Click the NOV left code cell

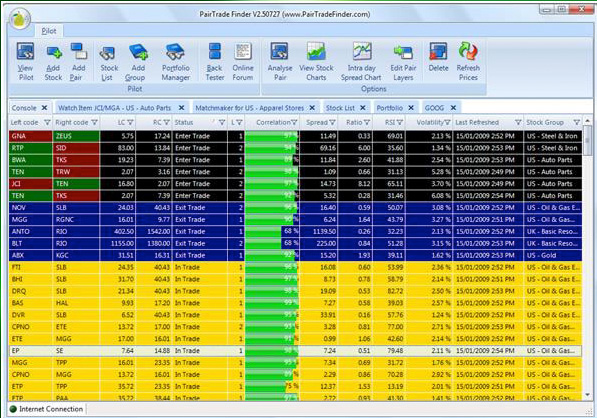tap(30, 208)
